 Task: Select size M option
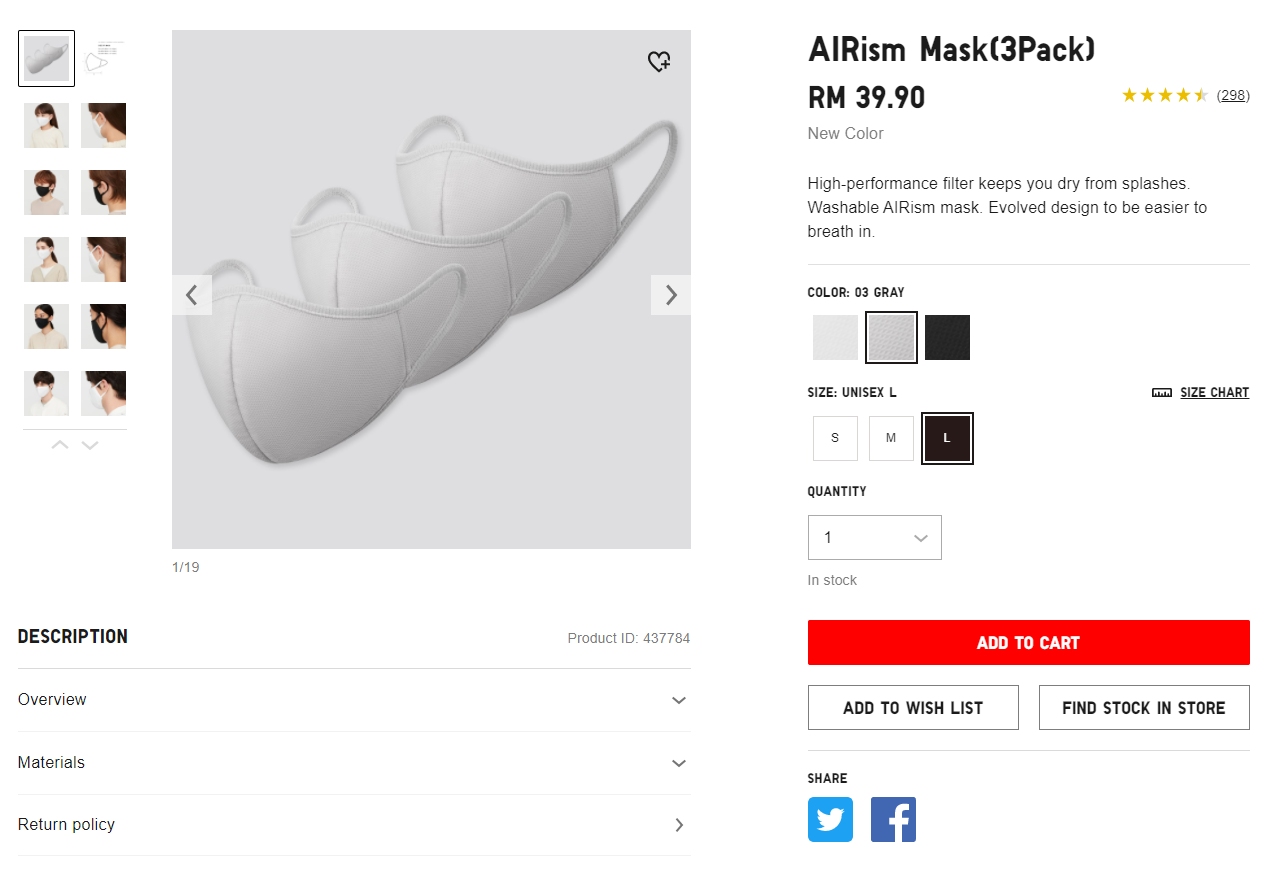pos(891,438)
